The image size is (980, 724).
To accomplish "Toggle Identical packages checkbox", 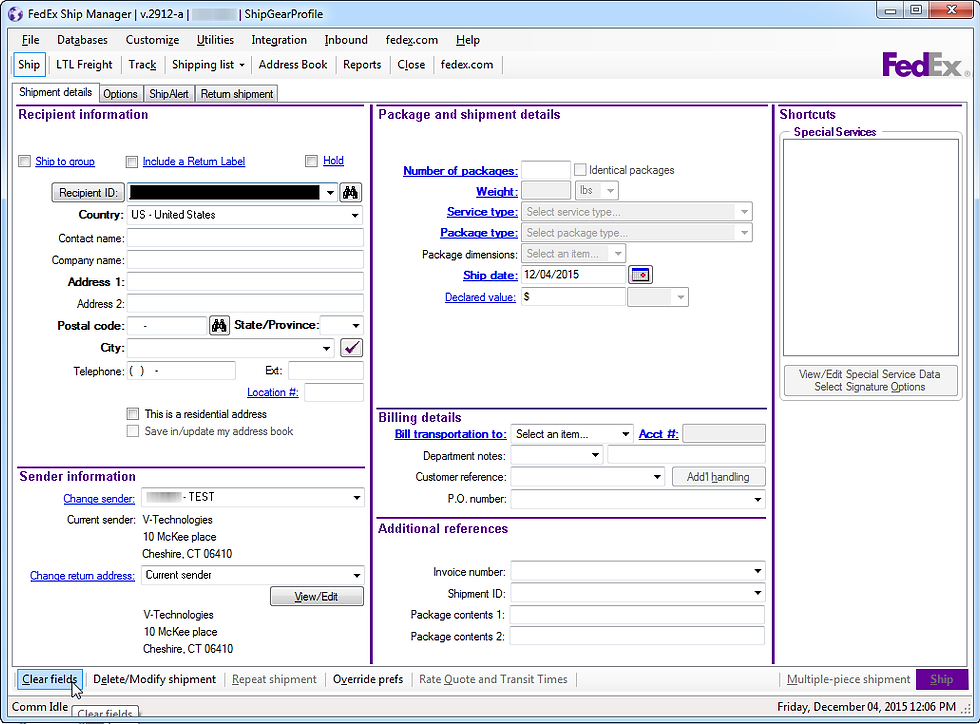I will (580, 169).
